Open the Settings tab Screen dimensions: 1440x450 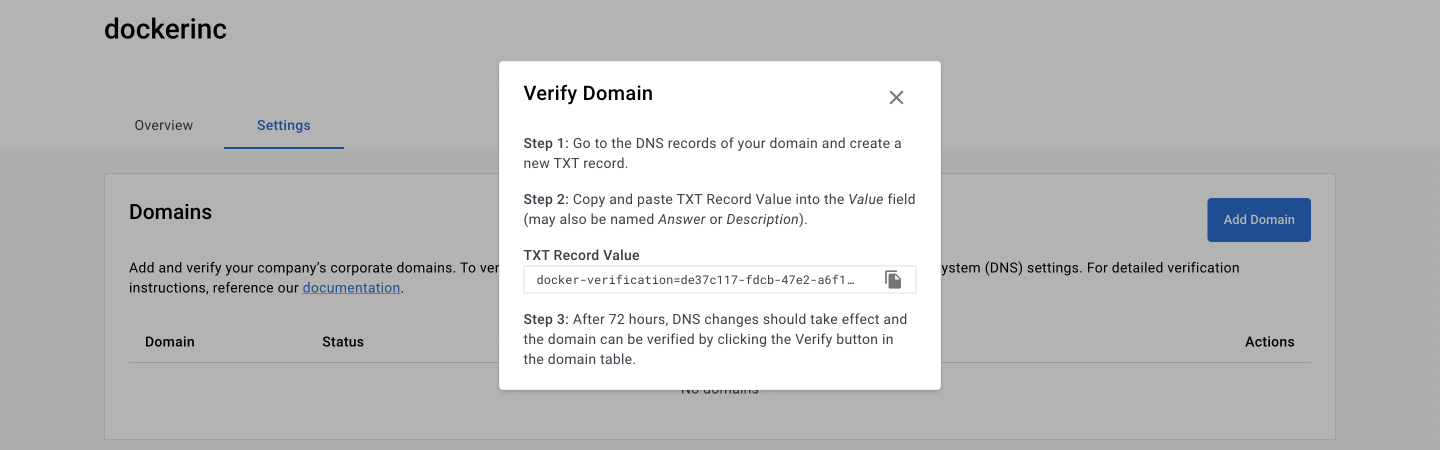click(x=284, y=125)
